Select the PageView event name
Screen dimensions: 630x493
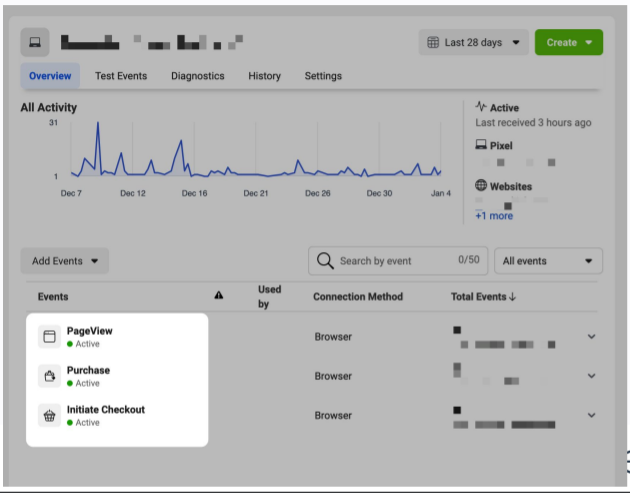pos(90,331)
